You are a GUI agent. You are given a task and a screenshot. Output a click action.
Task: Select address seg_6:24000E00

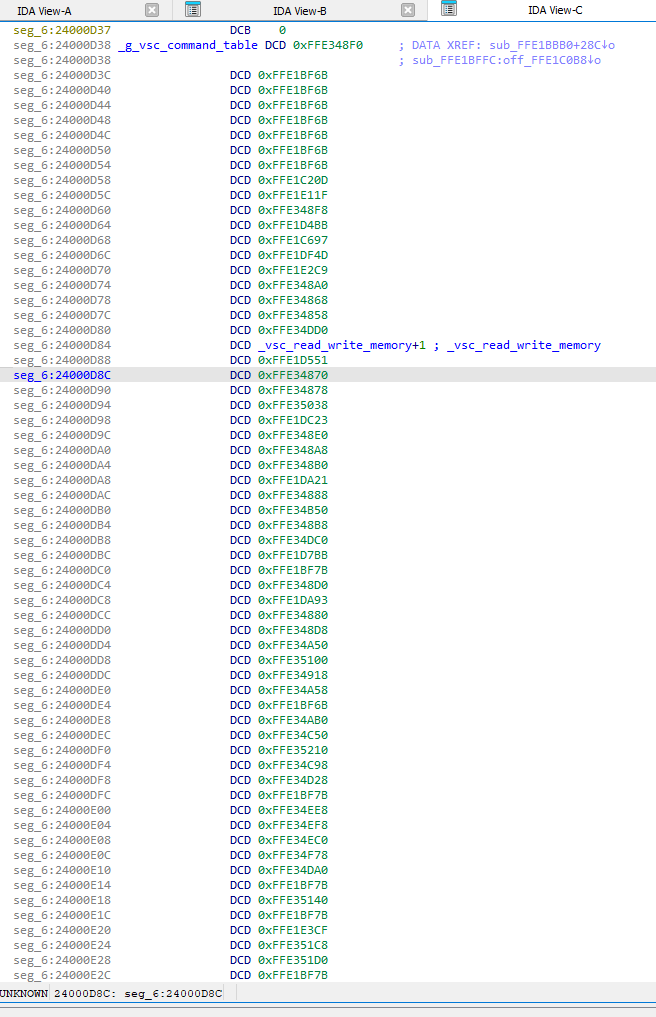62,810
